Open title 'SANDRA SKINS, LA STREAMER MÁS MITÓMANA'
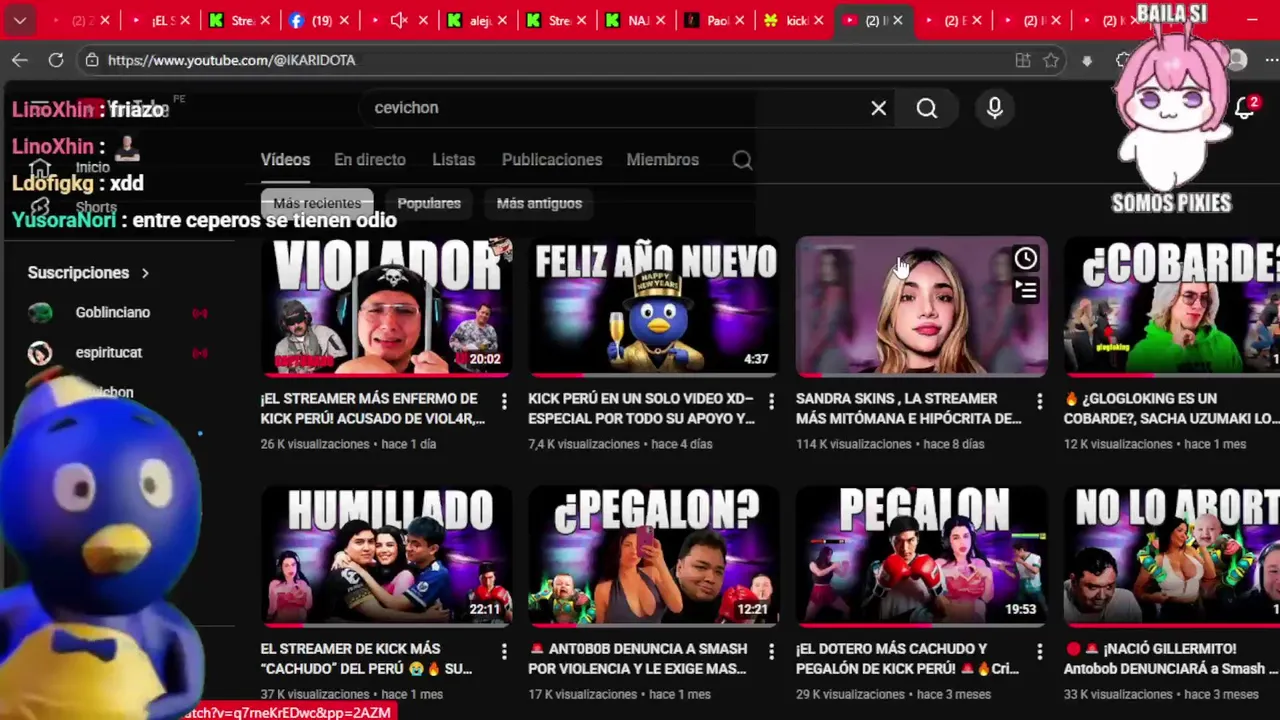 pos(908,409)
